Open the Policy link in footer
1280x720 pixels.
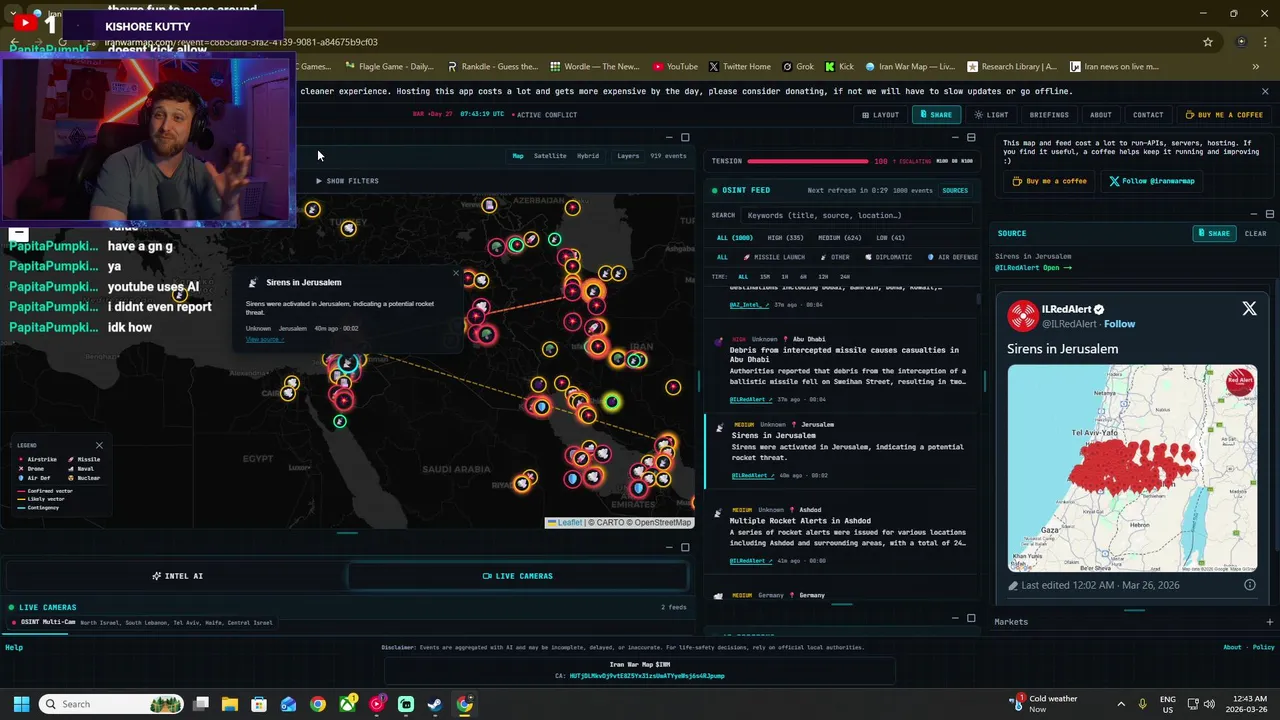(x=1264, y=647)
